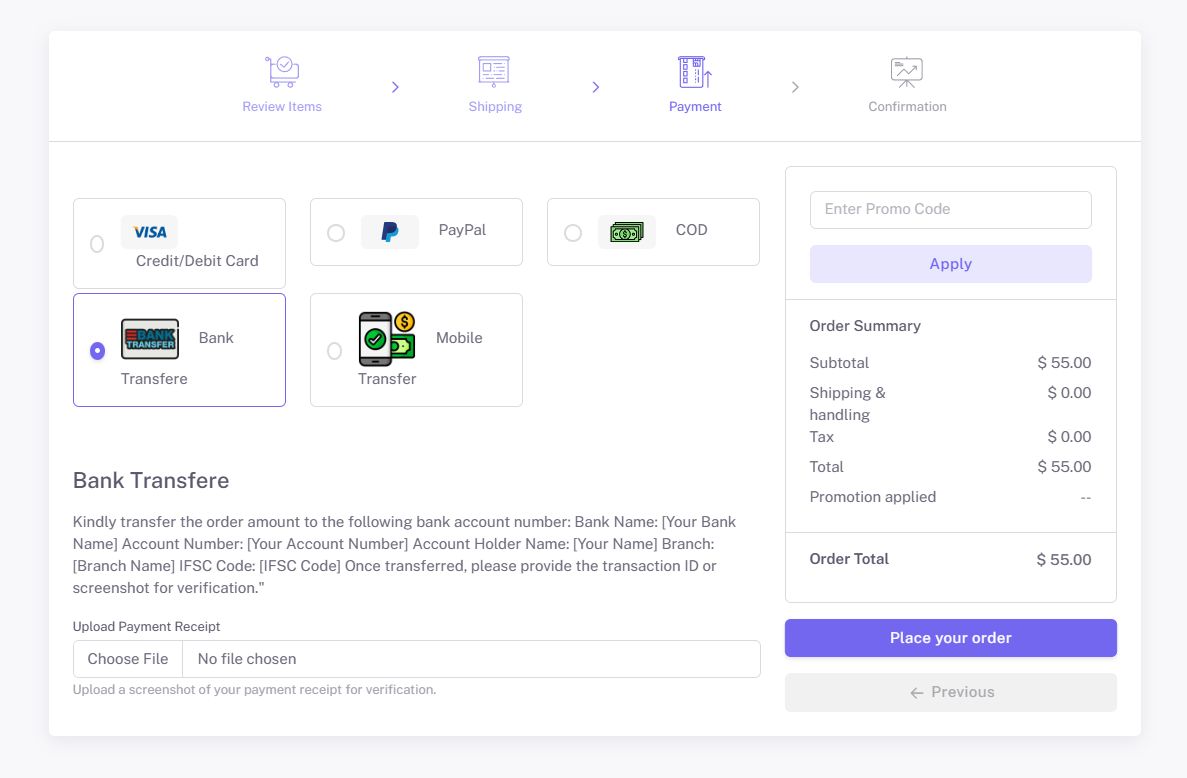Click the chevron after Review Items

tap(395, 88)
